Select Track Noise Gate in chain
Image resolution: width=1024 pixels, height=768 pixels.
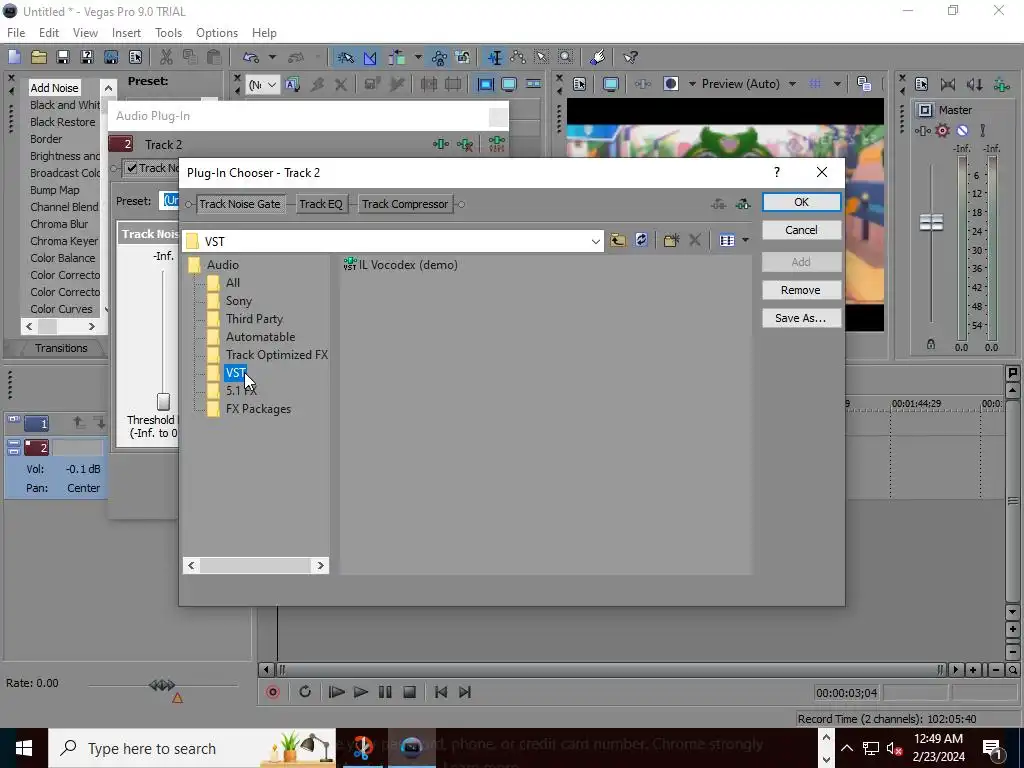(240, 204)
